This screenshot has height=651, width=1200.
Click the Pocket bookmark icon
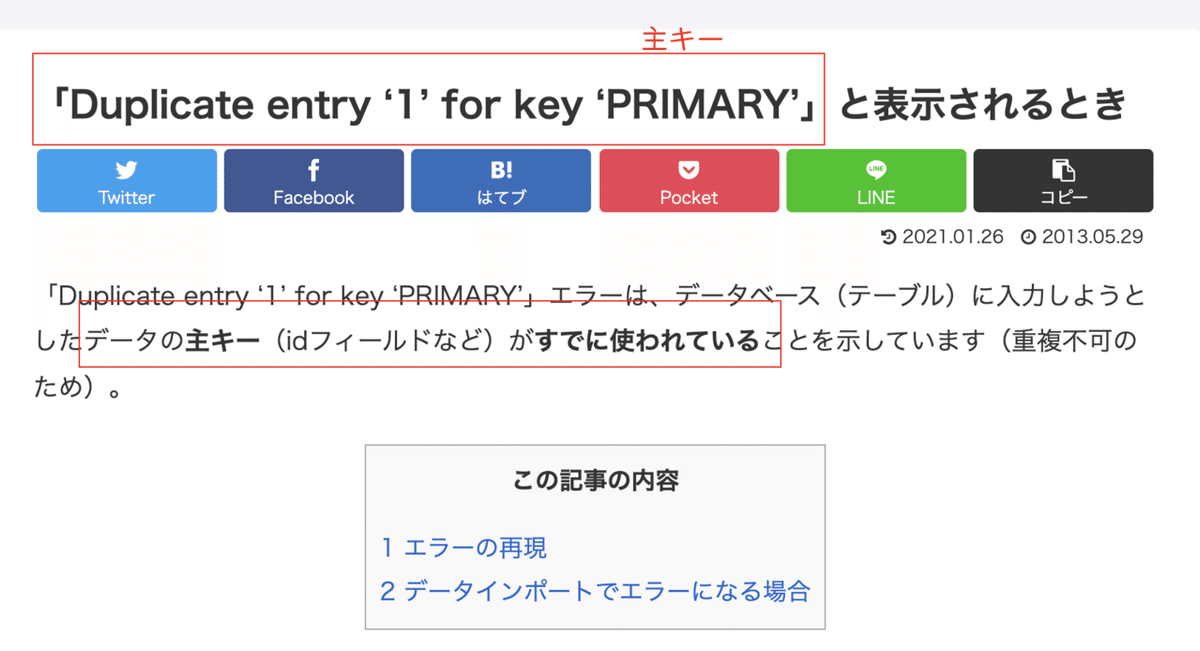pos(689,168)
